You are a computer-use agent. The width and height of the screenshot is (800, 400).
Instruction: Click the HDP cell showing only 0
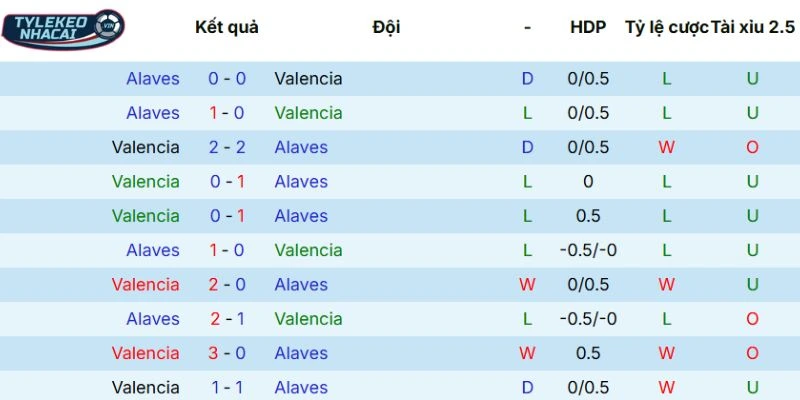click(588, 182)
